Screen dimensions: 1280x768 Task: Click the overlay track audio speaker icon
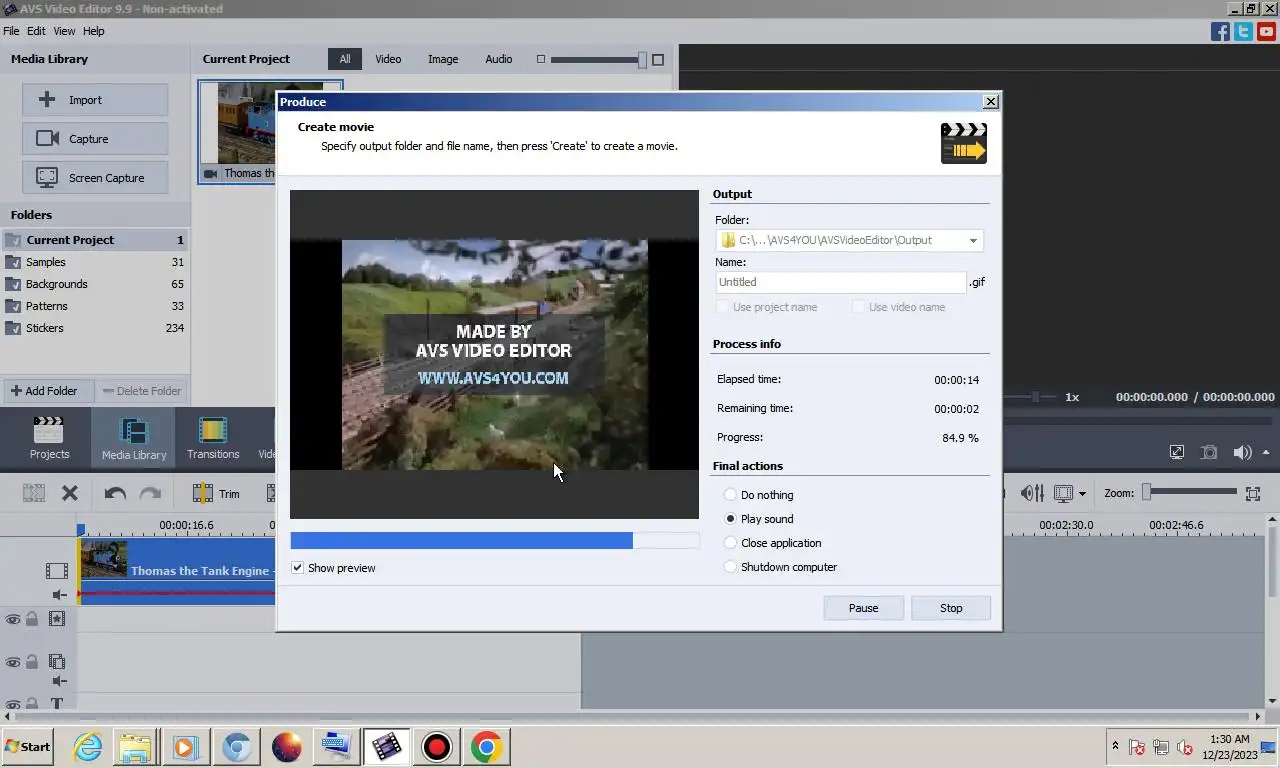coord(59,681)
